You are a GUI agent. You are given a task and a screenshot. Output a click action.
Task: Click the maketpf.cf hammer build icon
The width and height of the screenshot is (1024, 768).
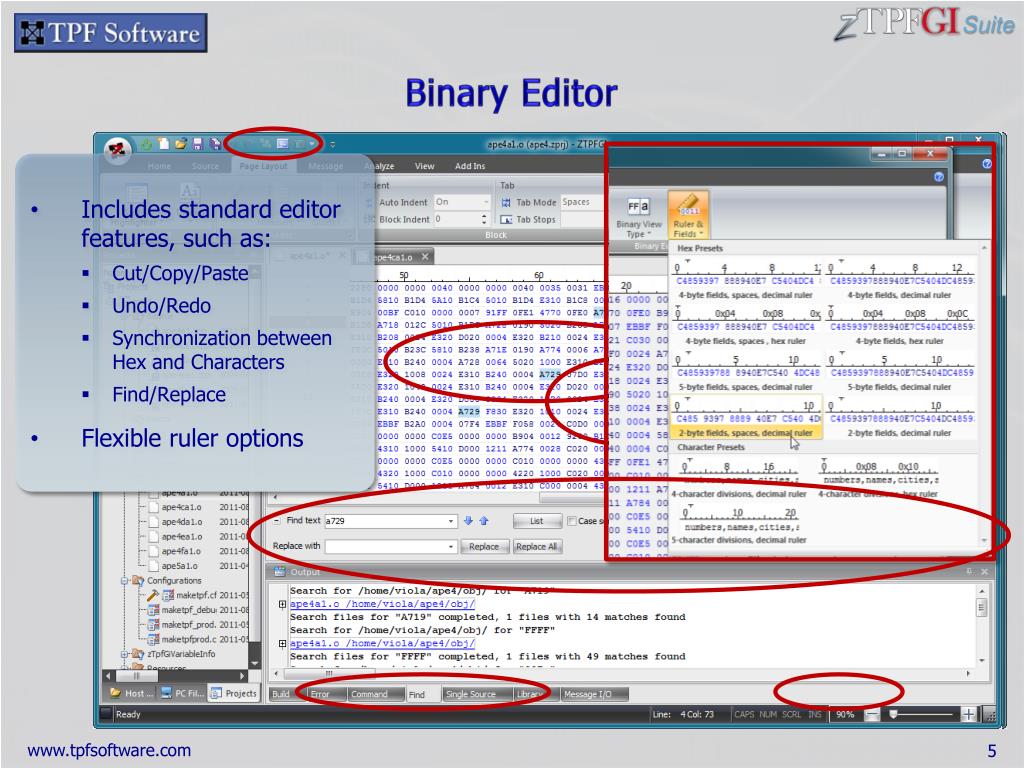click(x=152, y=595)
